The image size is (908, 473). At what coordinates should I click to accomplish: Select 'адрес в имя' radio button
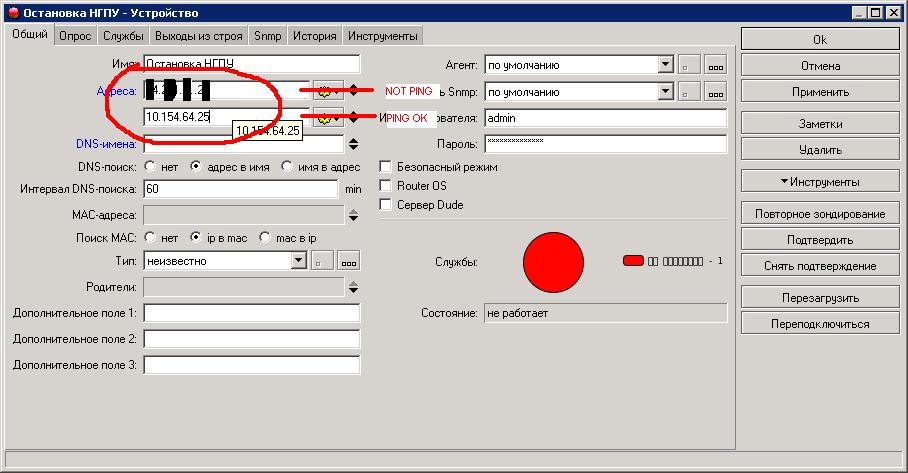(196, 166)
